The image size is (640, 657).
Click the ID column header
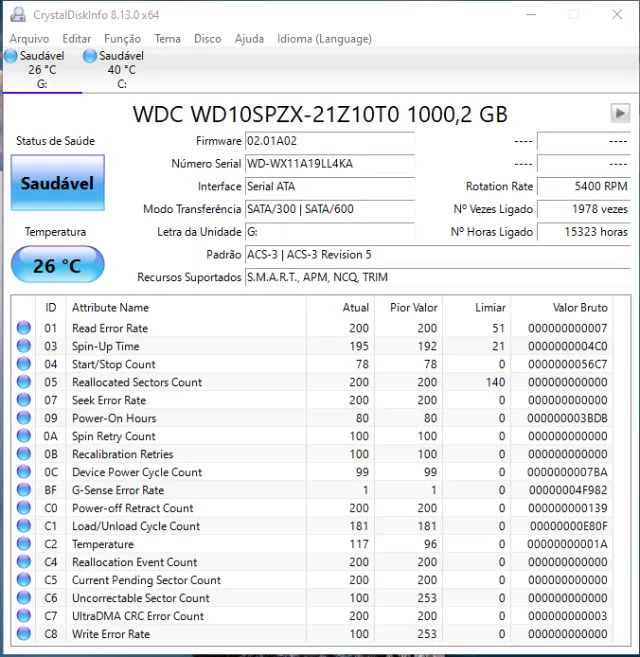[51, 308]
